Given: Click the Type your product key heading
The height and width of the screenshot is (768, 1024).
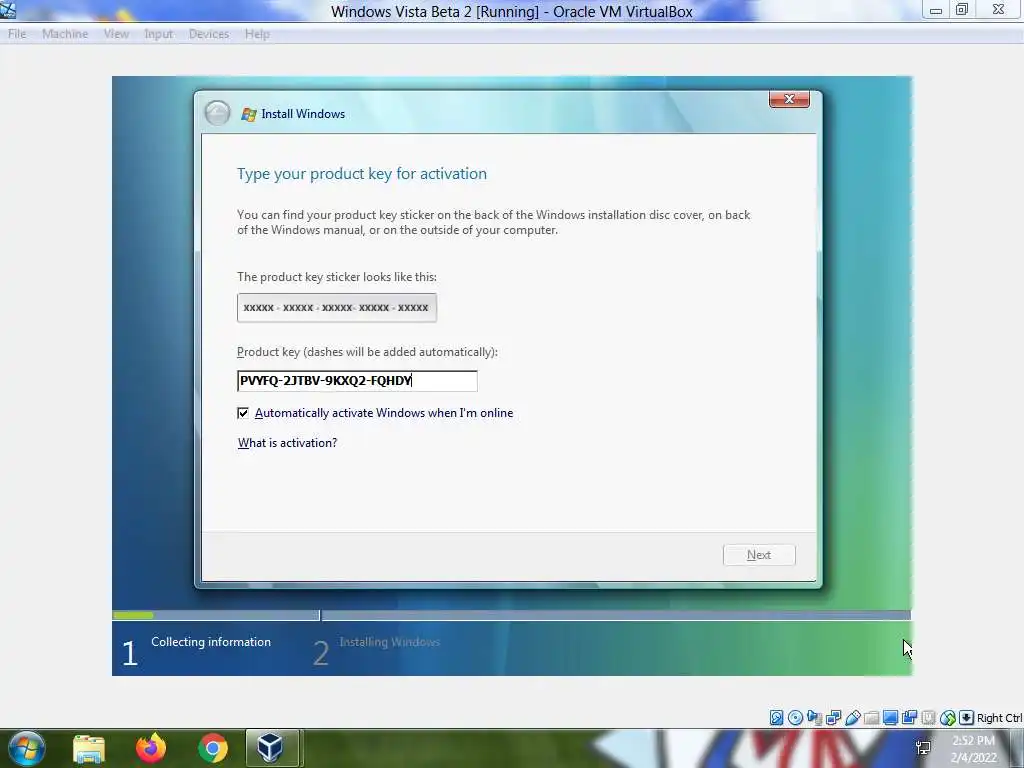Looking at the screenshot, I should [362, 174].
